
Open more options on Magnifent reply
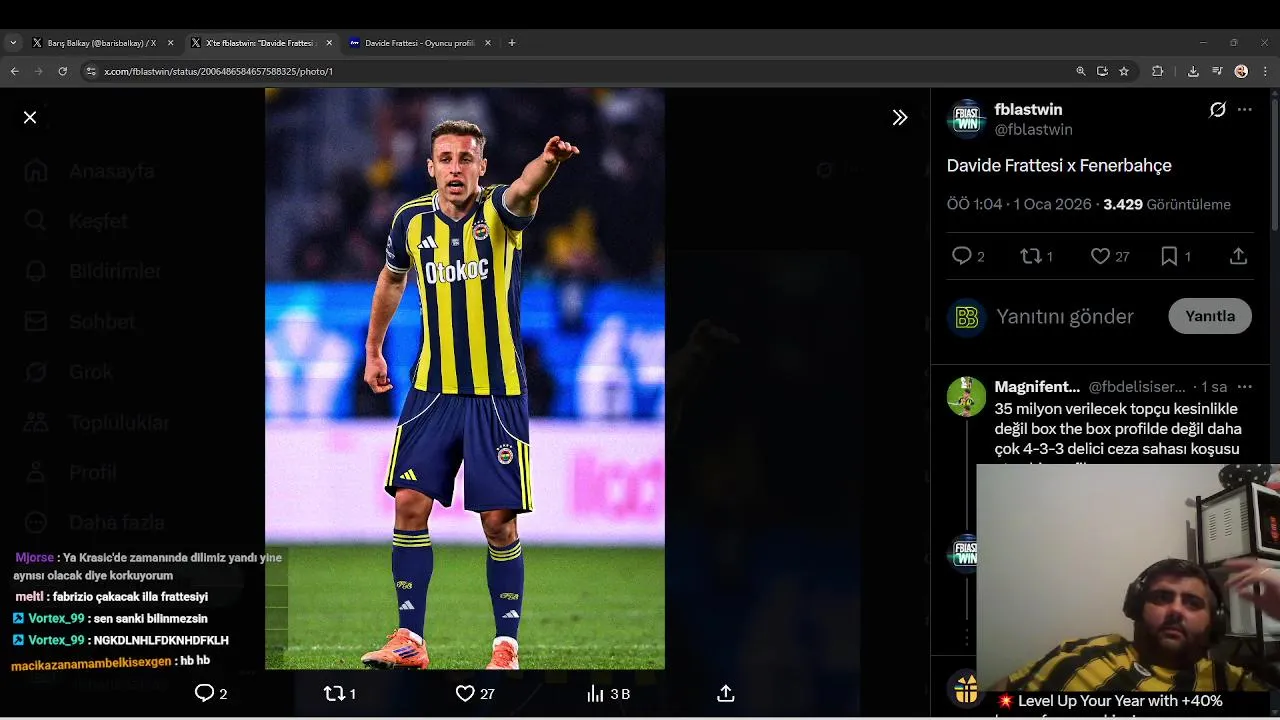pos(1245,386)
